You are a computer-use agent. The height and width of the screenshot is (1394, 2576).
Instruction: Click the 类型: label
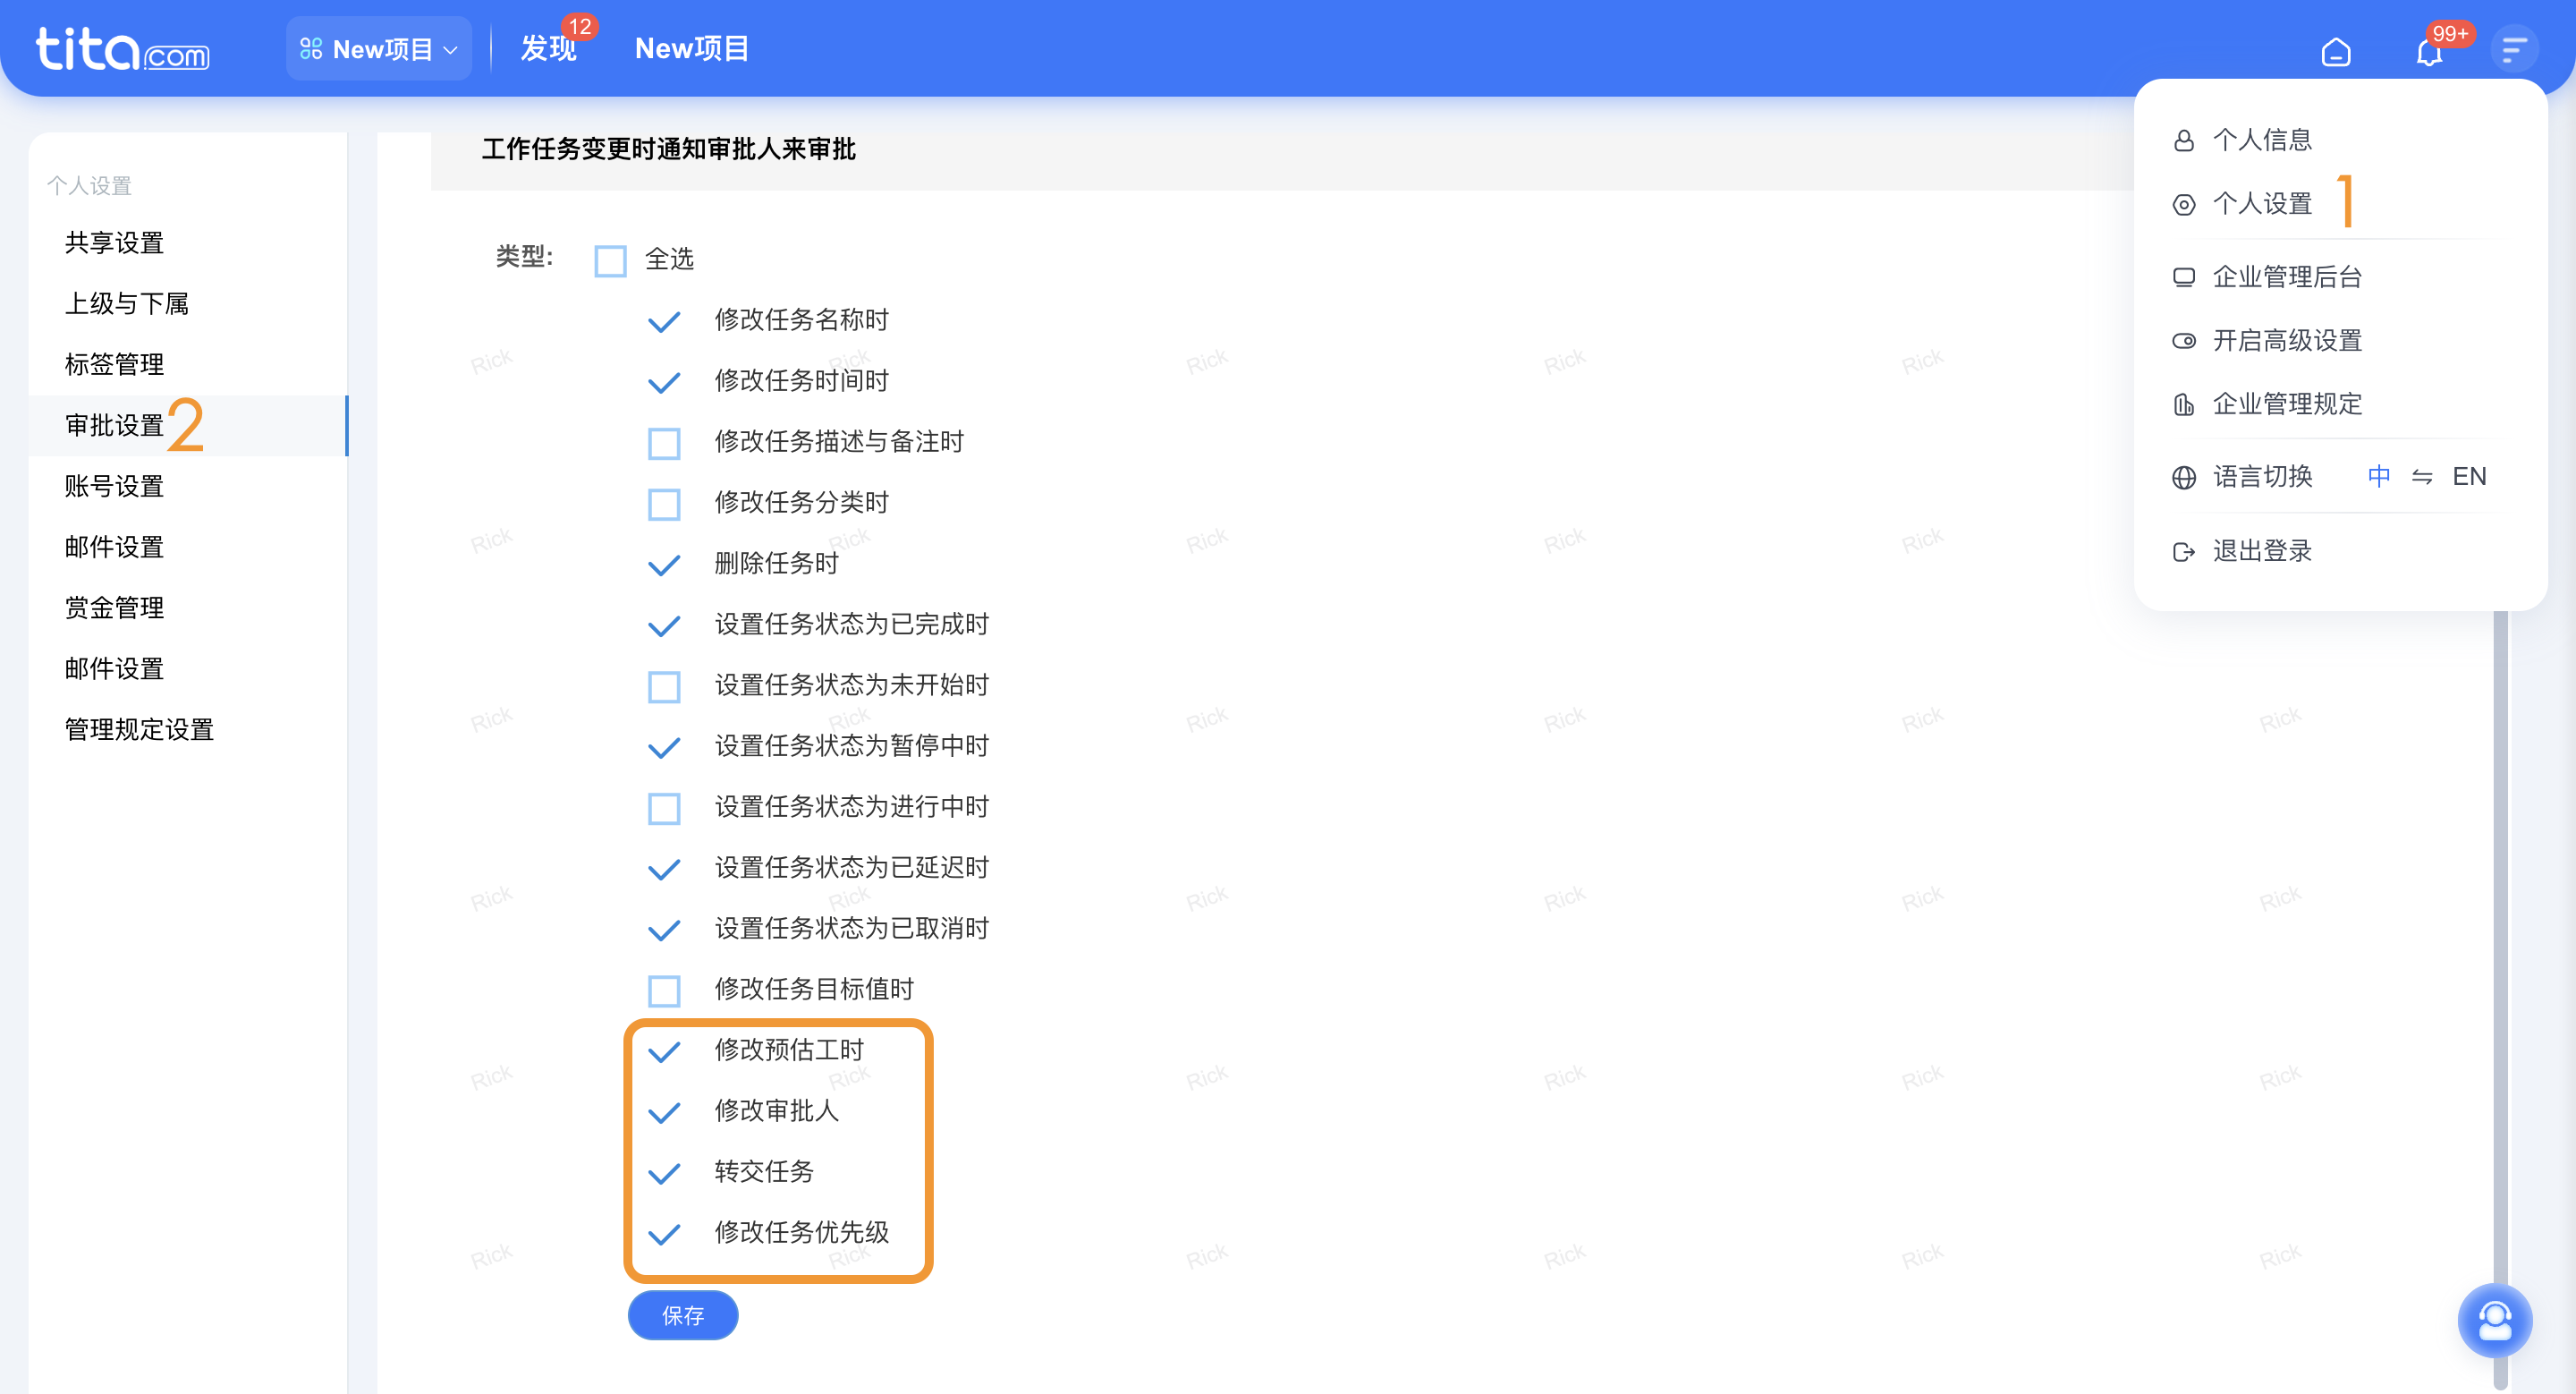(x=524, y=257)
